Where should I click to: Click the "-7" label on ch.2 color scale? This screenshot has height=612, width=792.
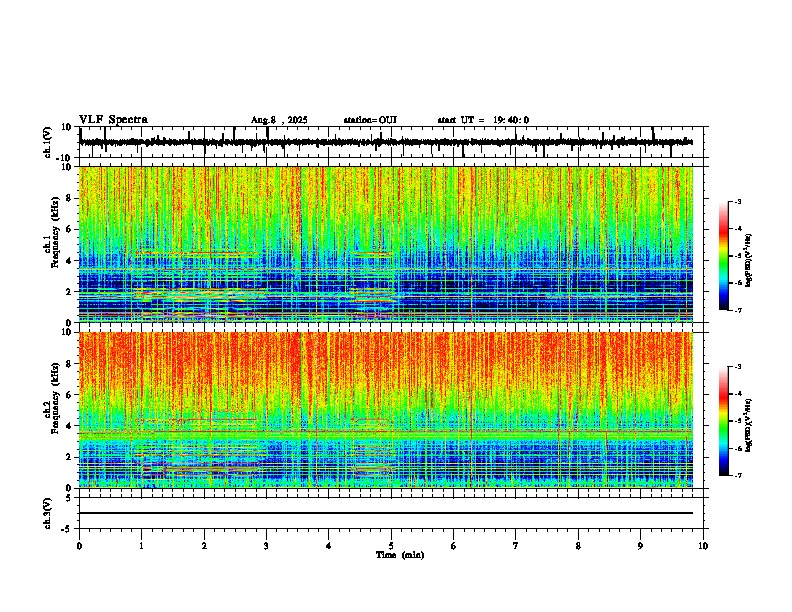tap(737, 475)
